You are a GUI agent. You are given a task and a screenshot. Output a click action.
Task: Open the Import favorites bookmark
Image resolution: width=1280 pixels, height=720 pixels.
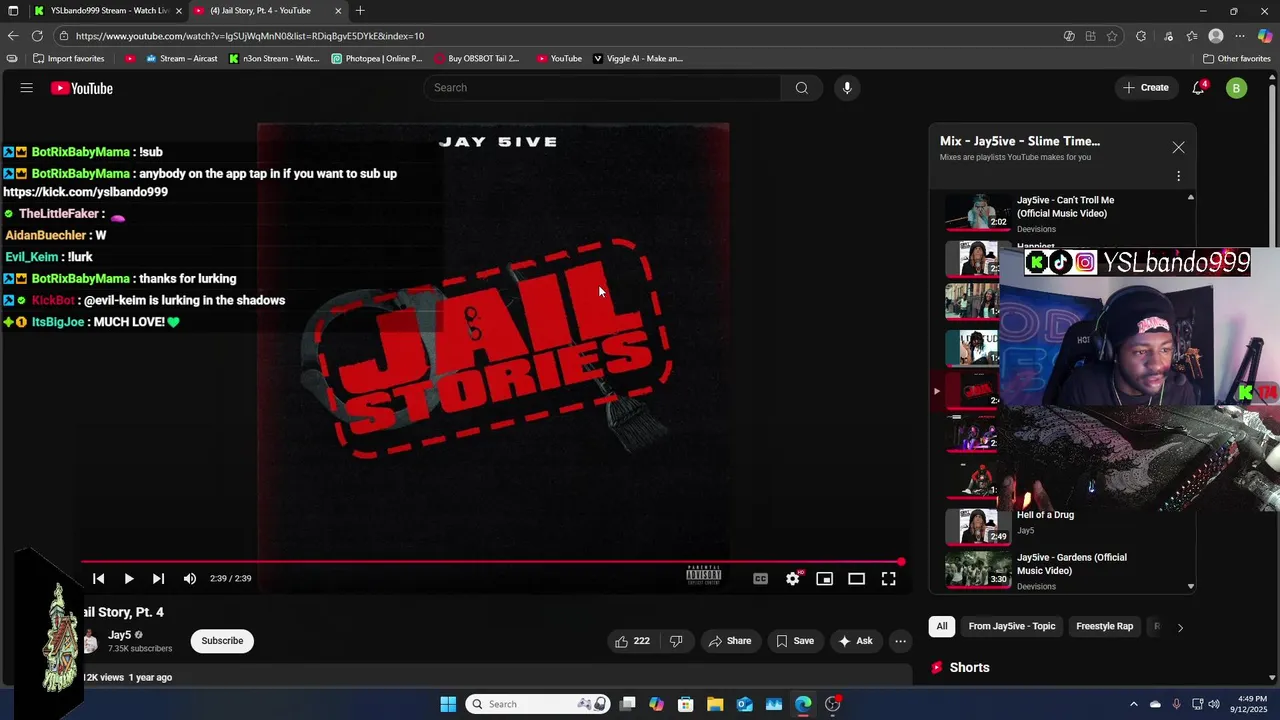pos(69,59)
